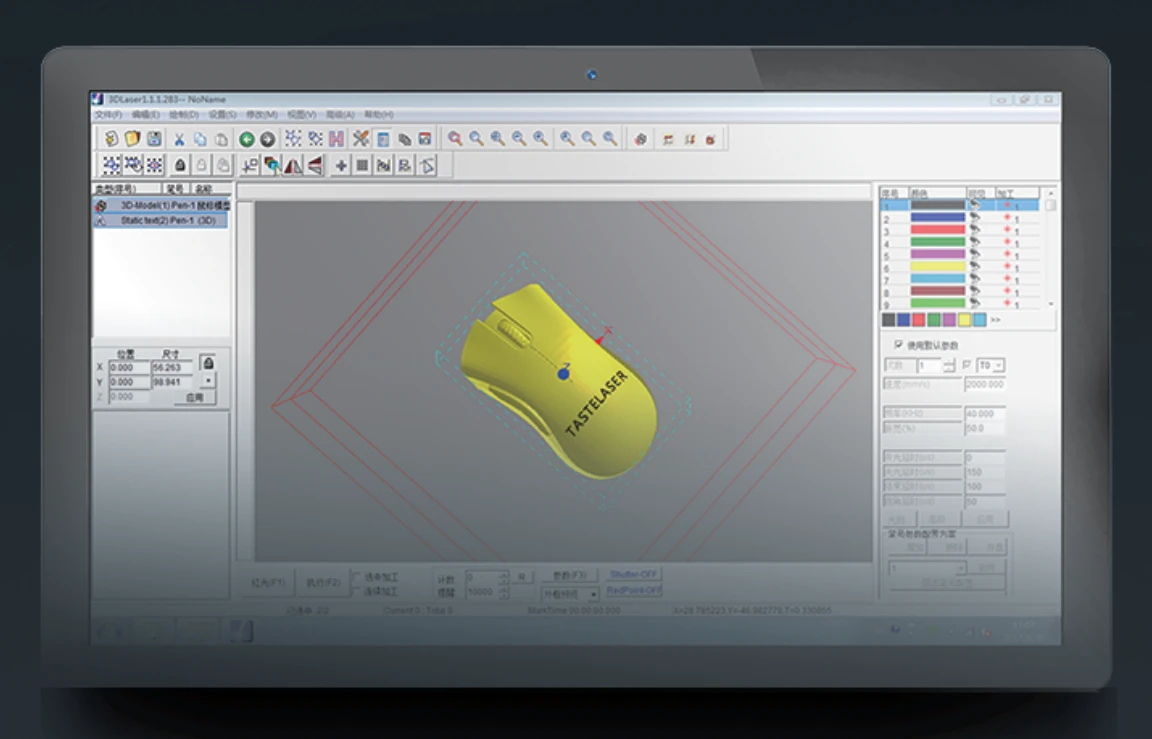Toggle the red marker for pen row 7
The image size is (1152, 739).
[x=1007, y=280]
